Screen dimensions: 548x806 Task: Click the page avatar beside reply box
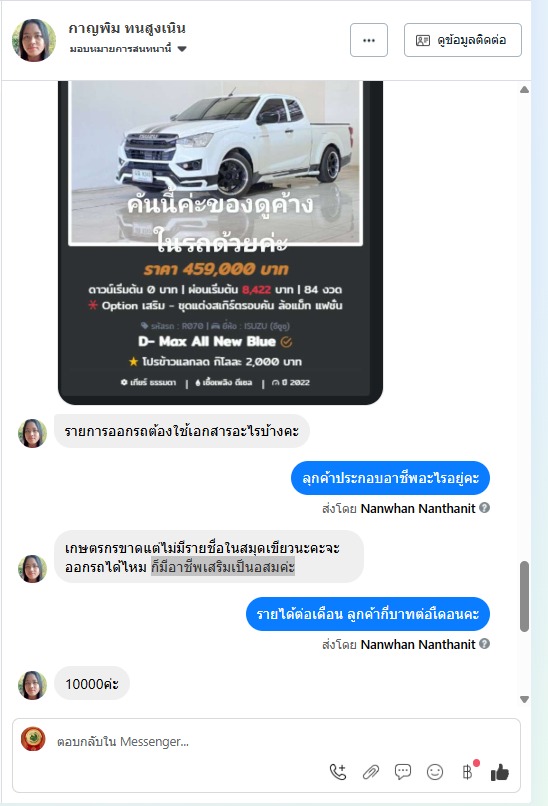33,739
